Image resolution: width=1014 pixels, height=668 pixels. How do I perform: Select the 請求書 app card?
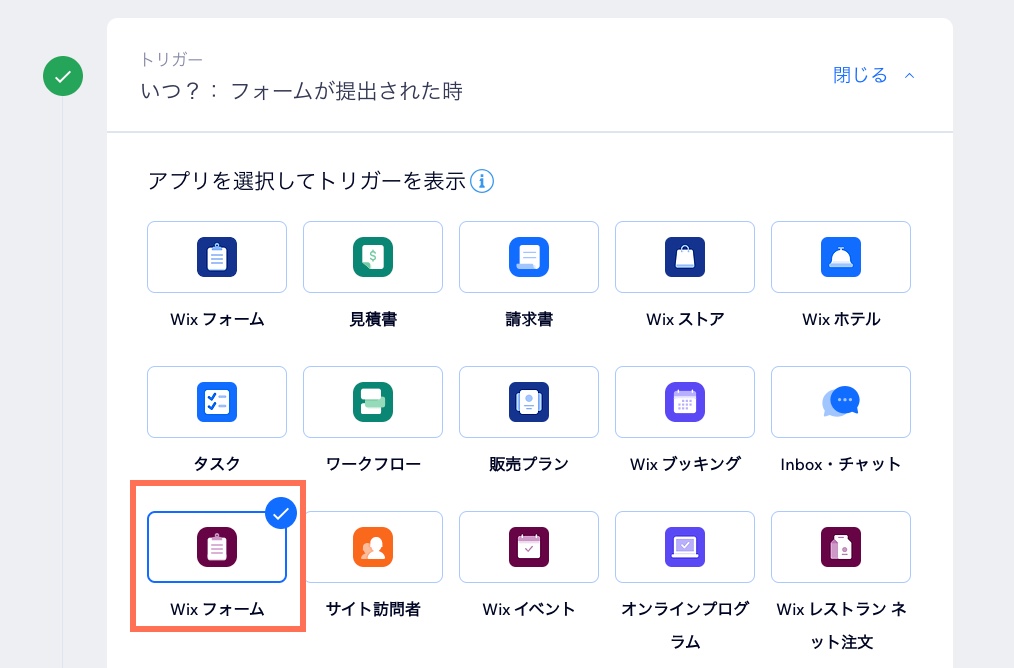[x=529, y=257]
